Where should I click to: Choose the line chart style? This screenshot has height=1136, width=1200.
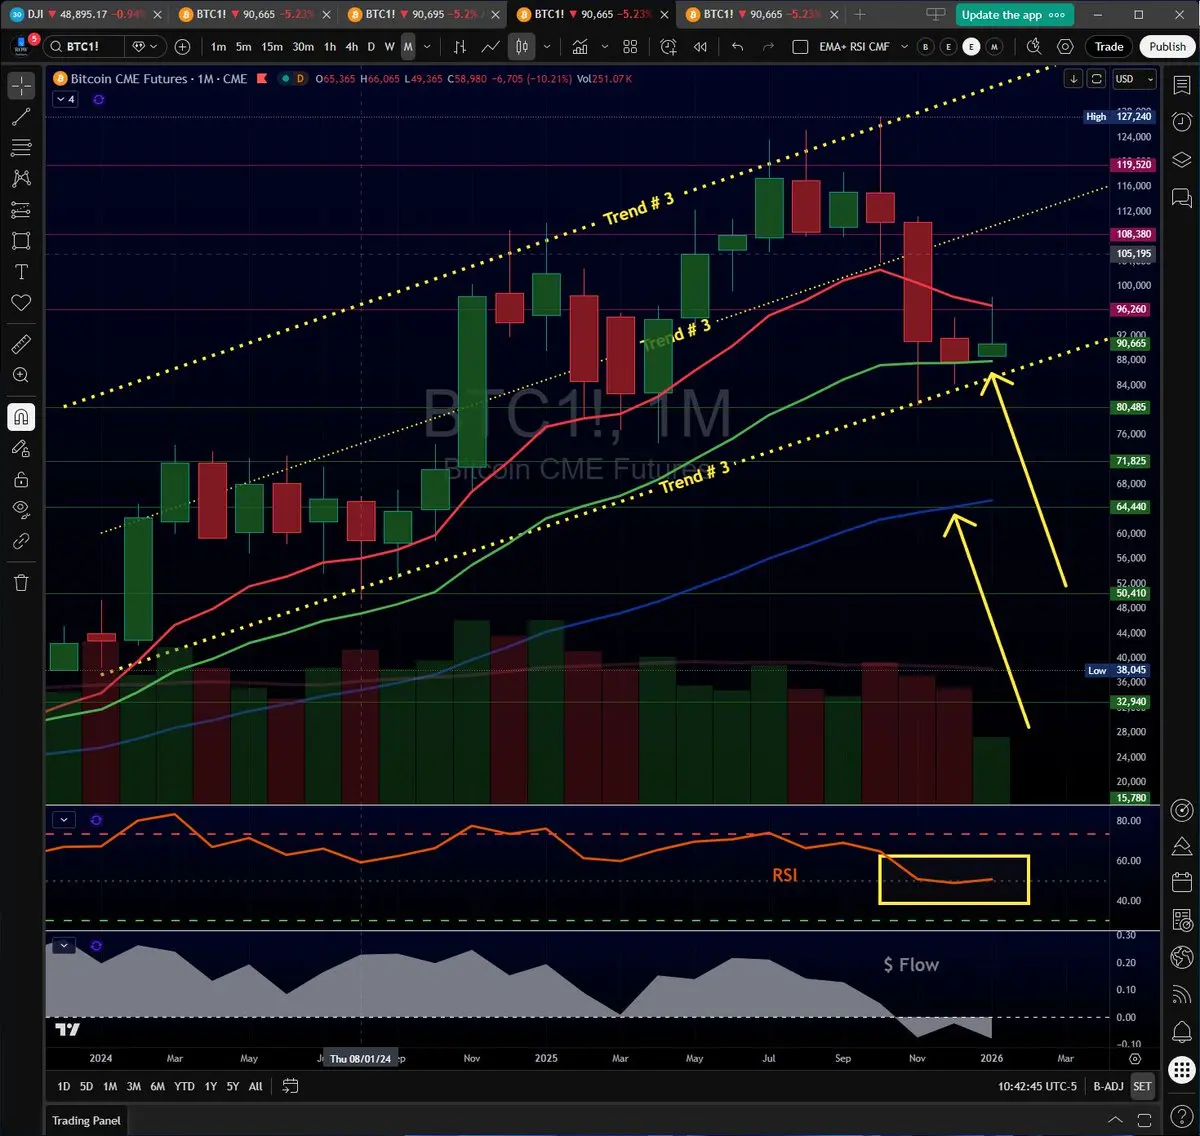click(x=491, y=47)
